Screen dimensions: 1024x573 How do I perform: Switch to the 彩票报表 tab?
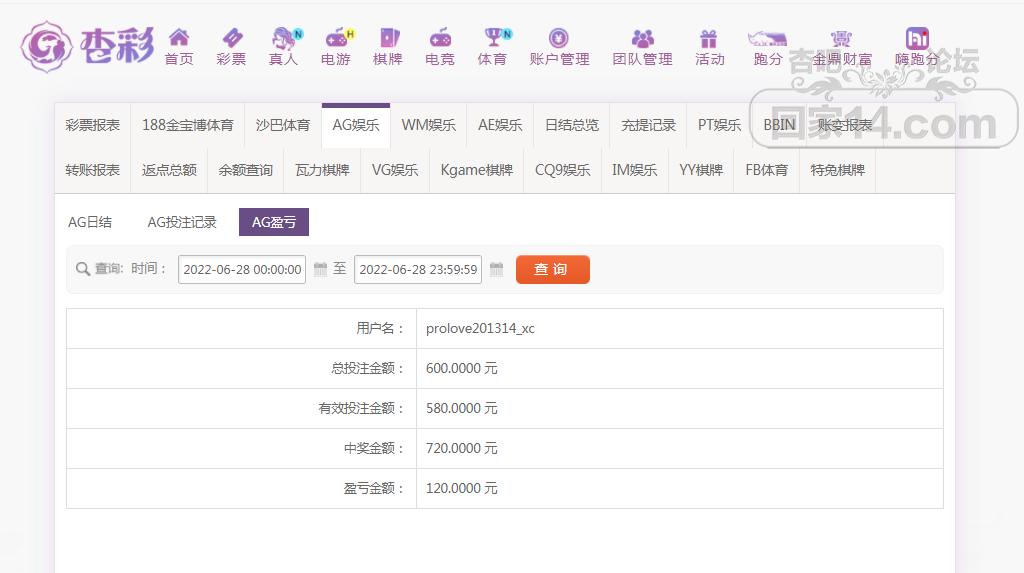pyautogui.click(x=93, y=126)
